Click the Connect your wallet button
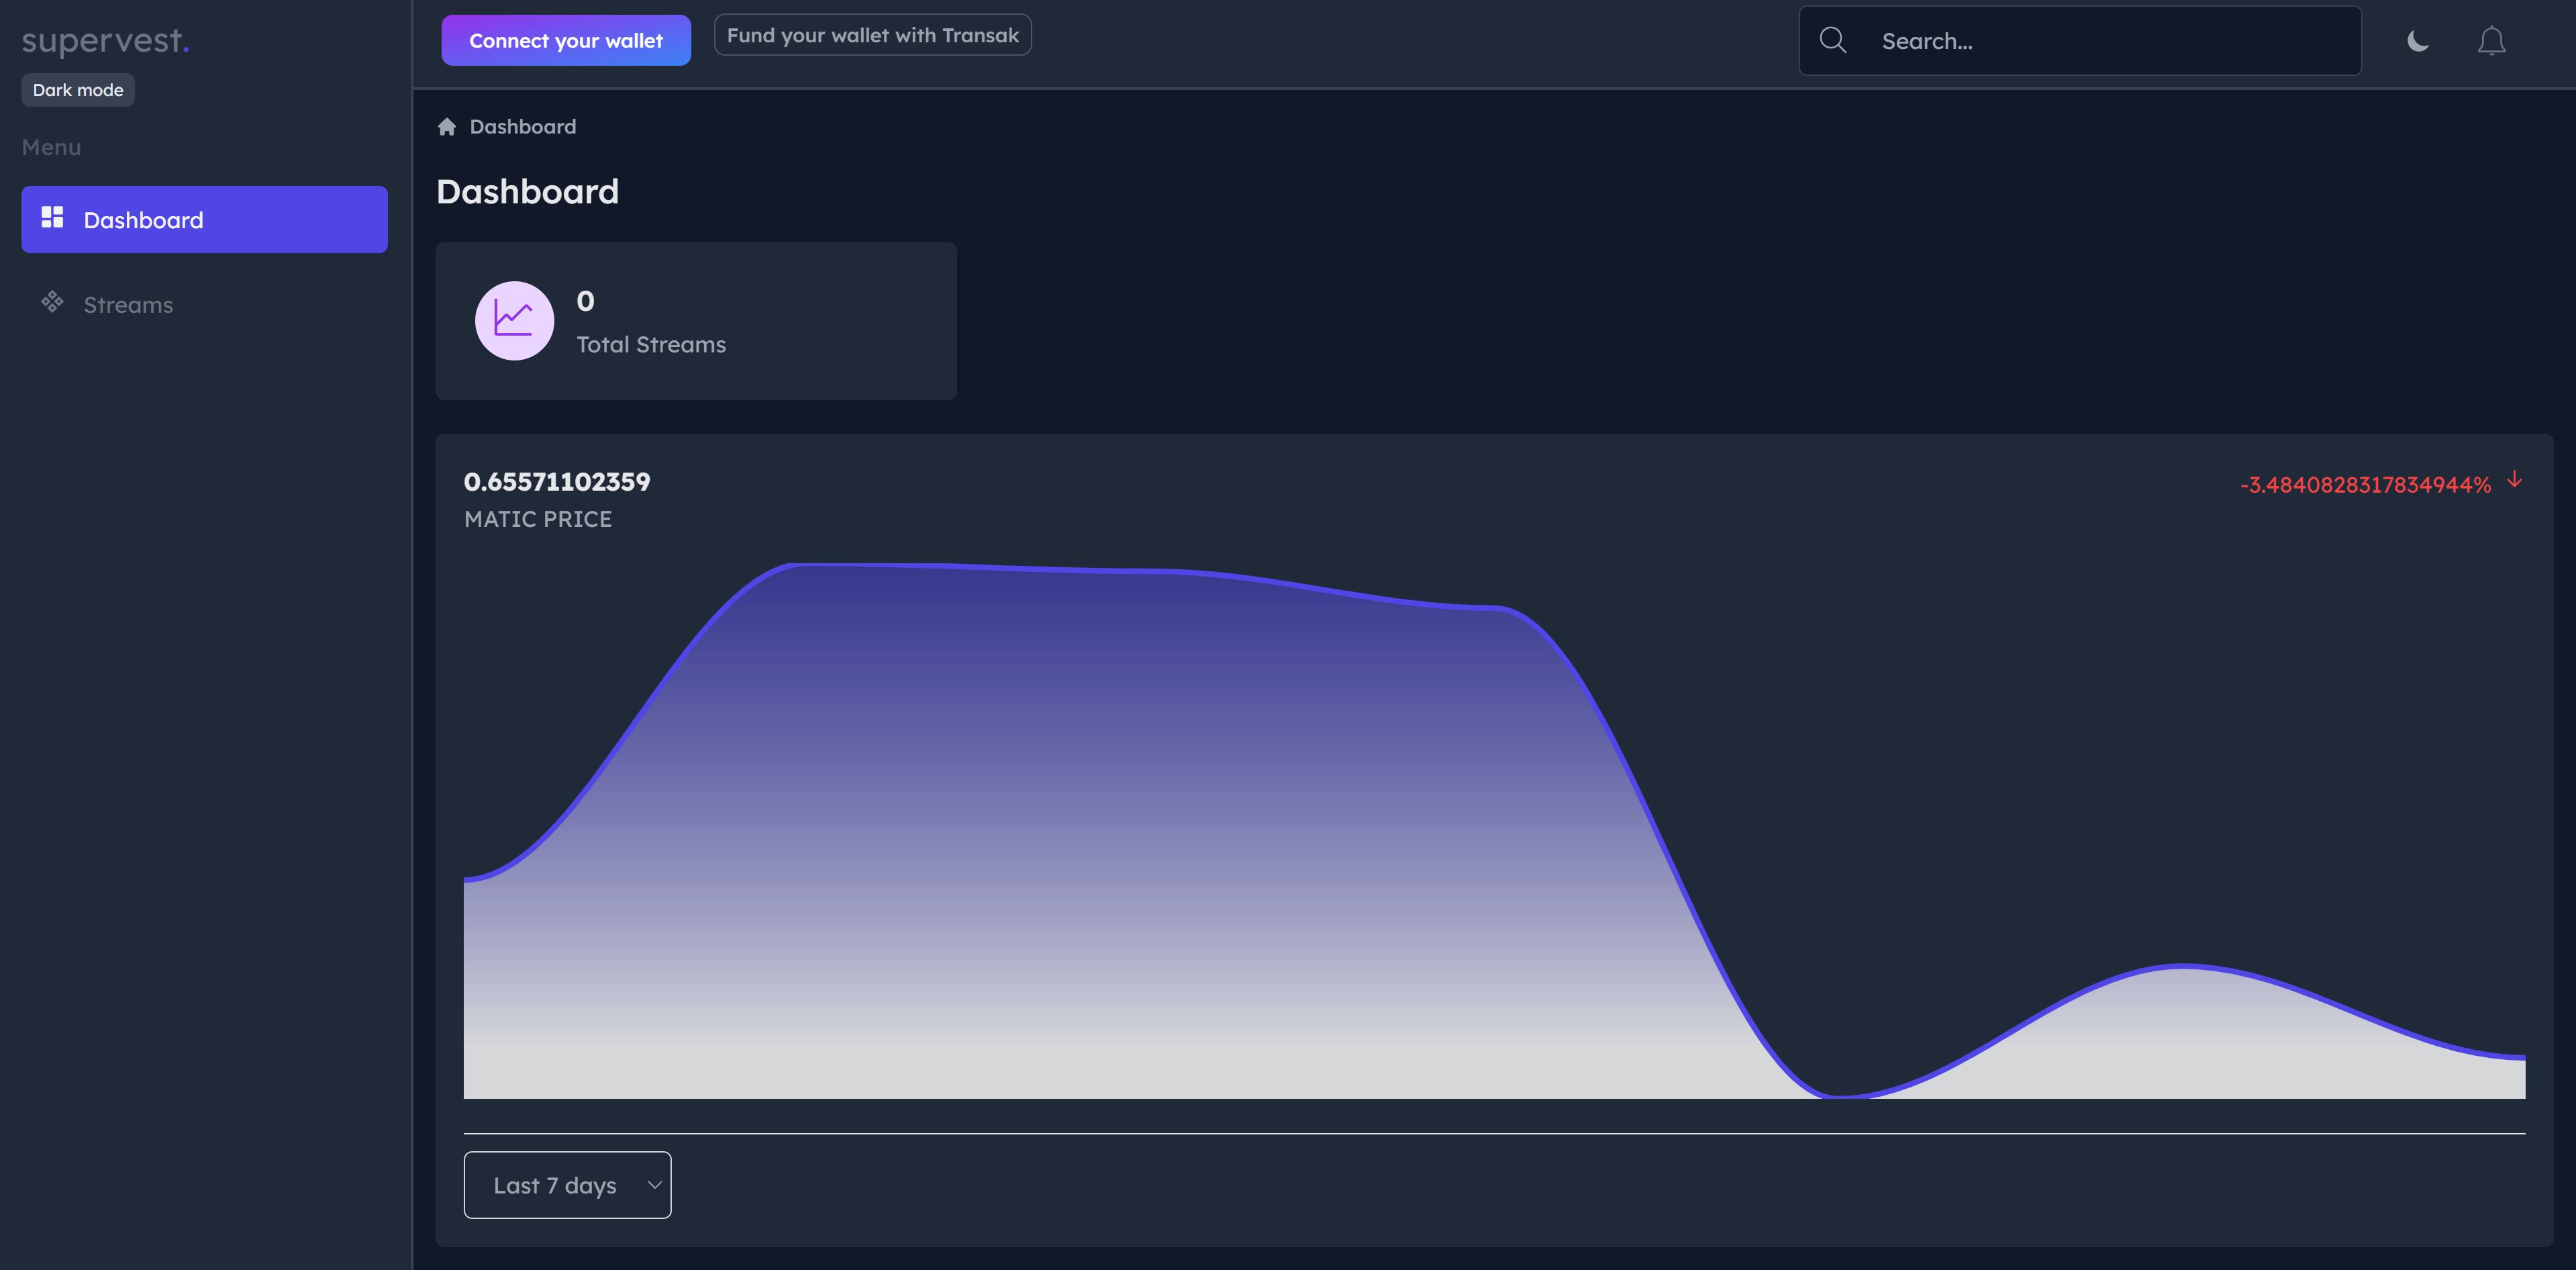 click(x=566, y=38)
